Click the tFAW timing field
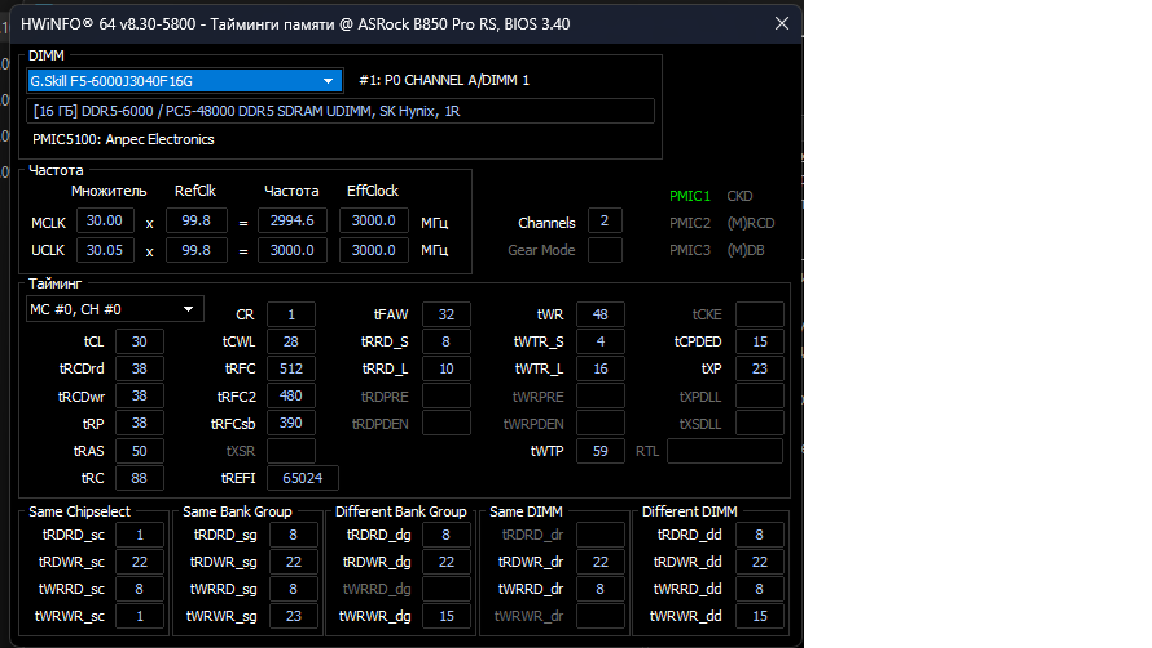1152x648 pixels. 446,314
